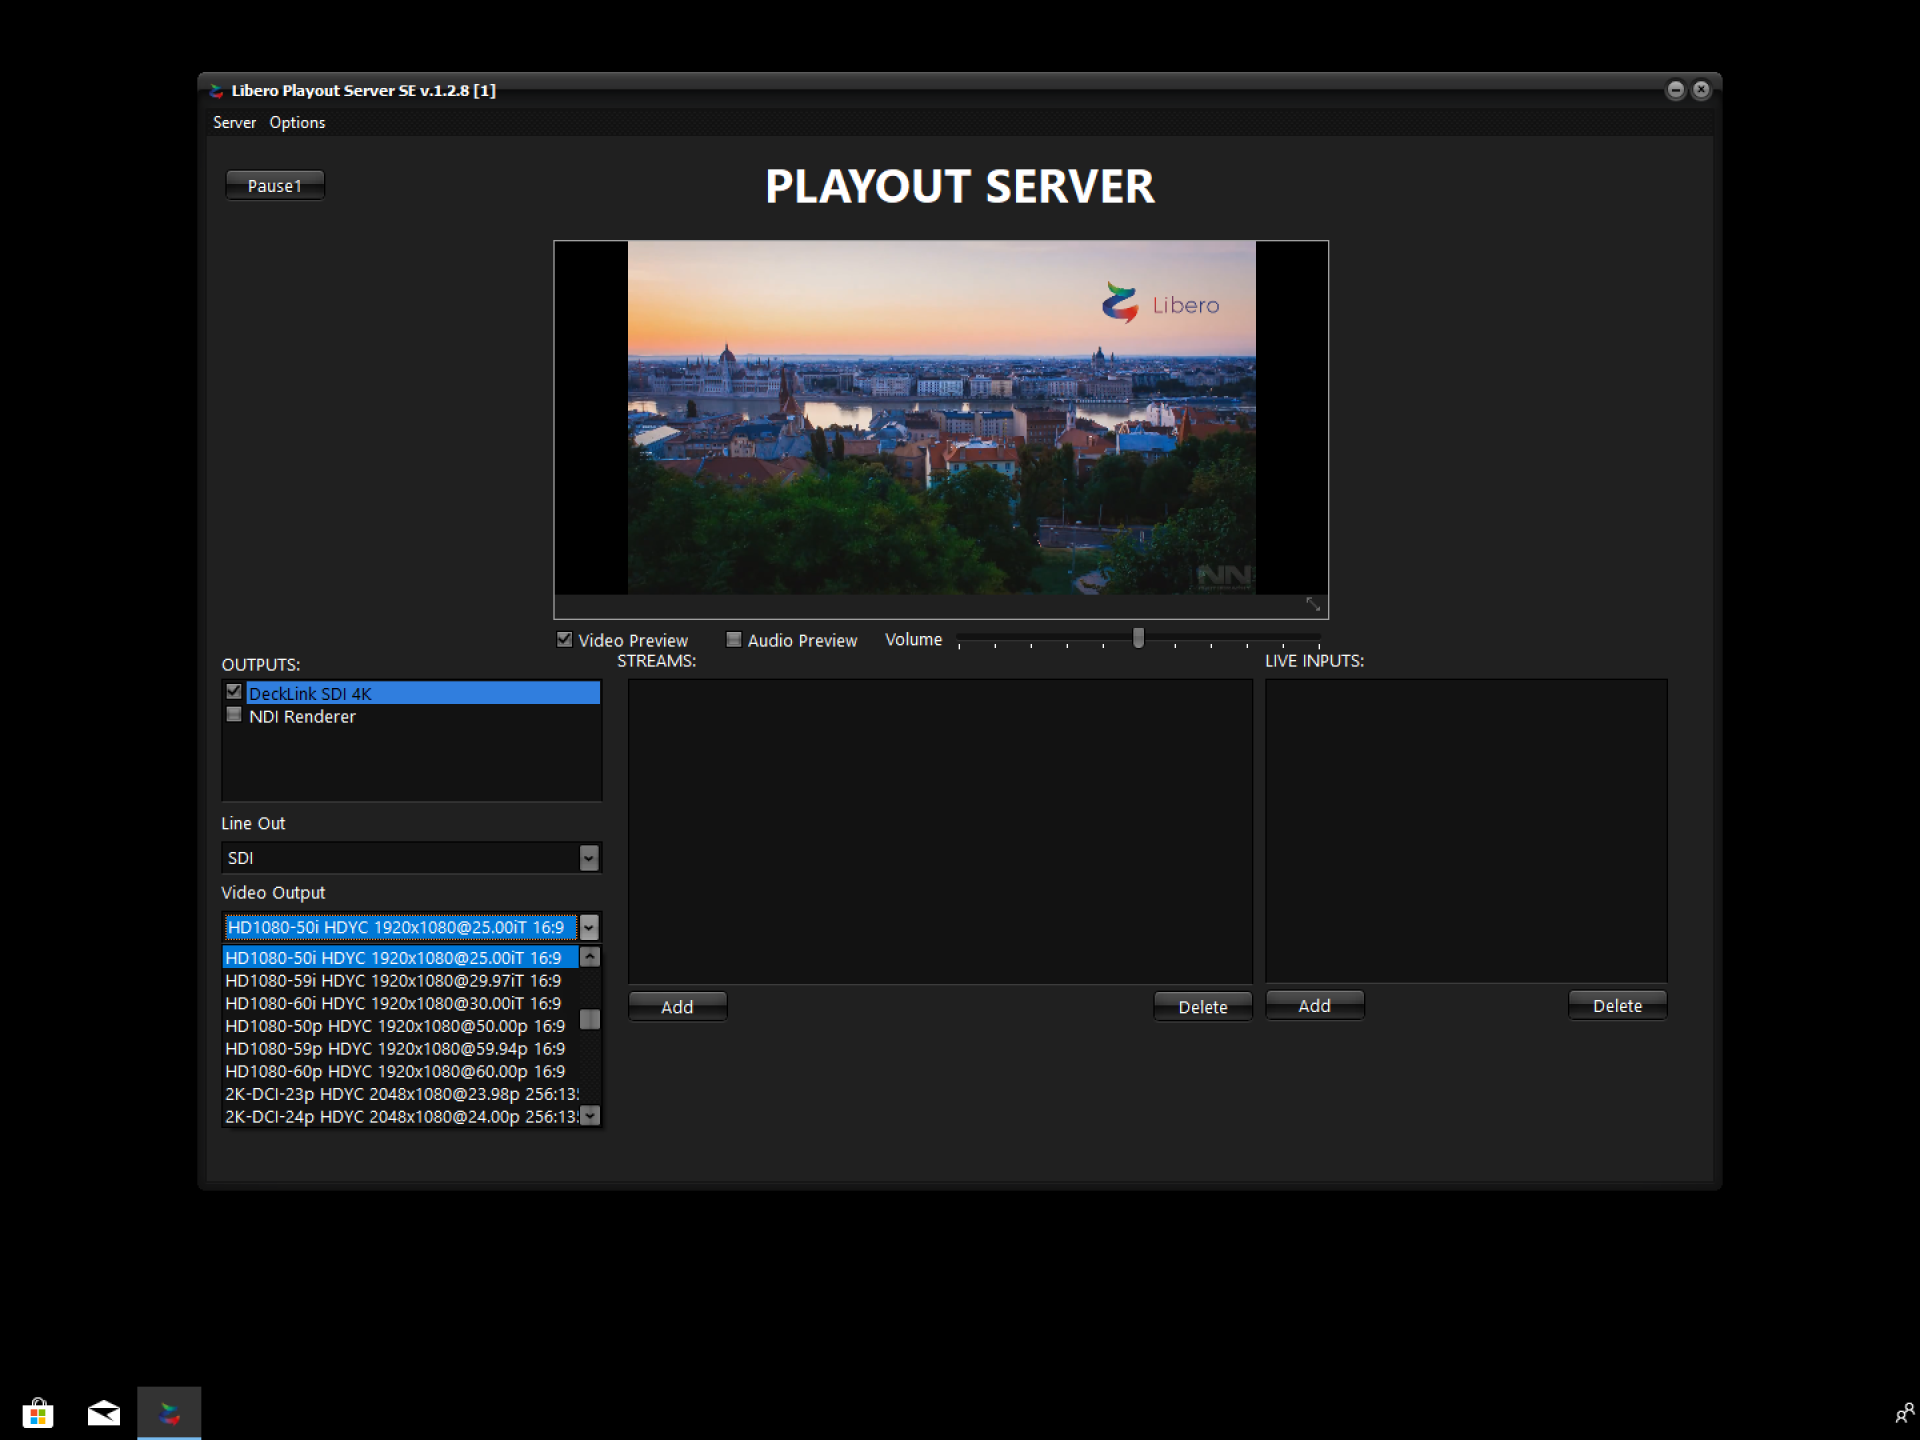The image size is (1920, 1440).
Task: Click Delete under the Live Inputs list
Action: [x=1617, y=1006]
